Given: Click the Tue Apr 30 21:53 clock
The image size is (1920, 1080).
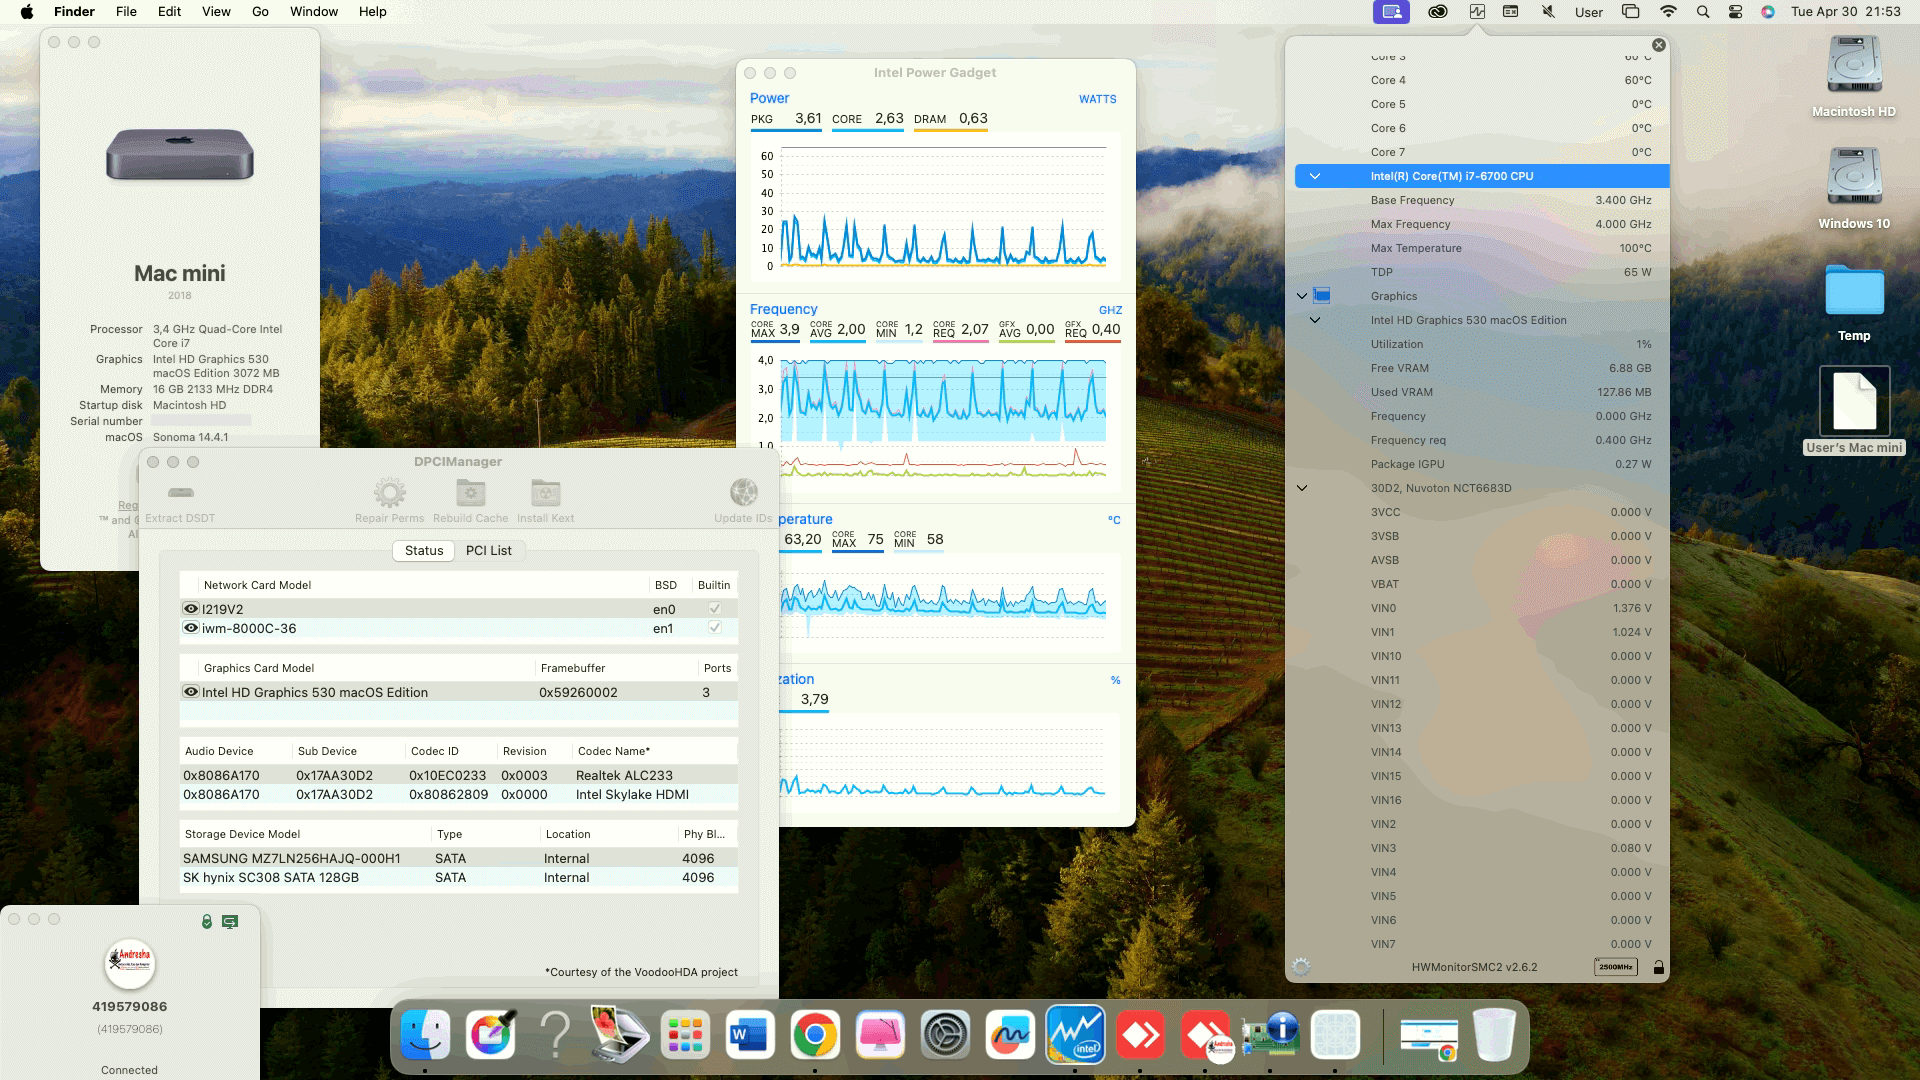Looking at the screenshot, I should tap(1846, 12).
